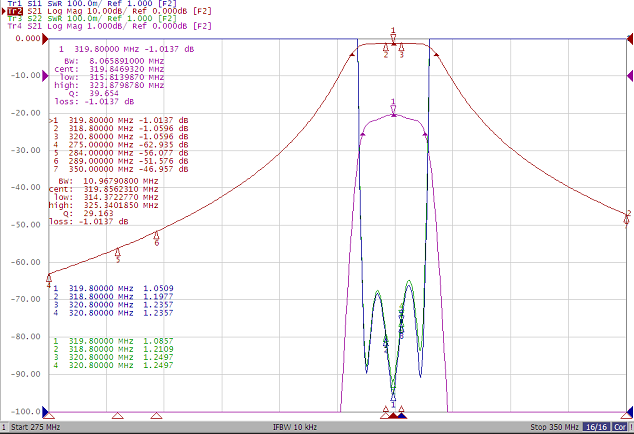Click the Q: 39.654 readout

coord(94,93)
